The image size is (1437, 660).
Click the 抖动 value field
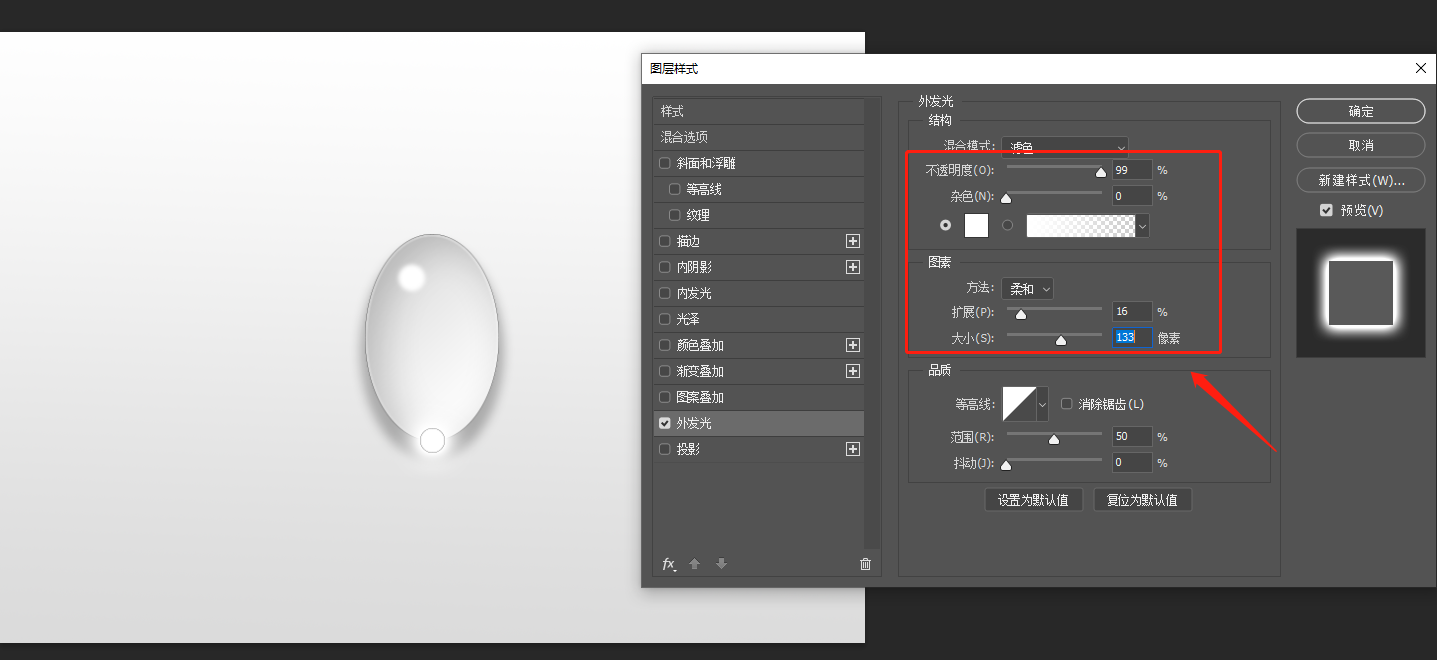tap(1132, 463)
